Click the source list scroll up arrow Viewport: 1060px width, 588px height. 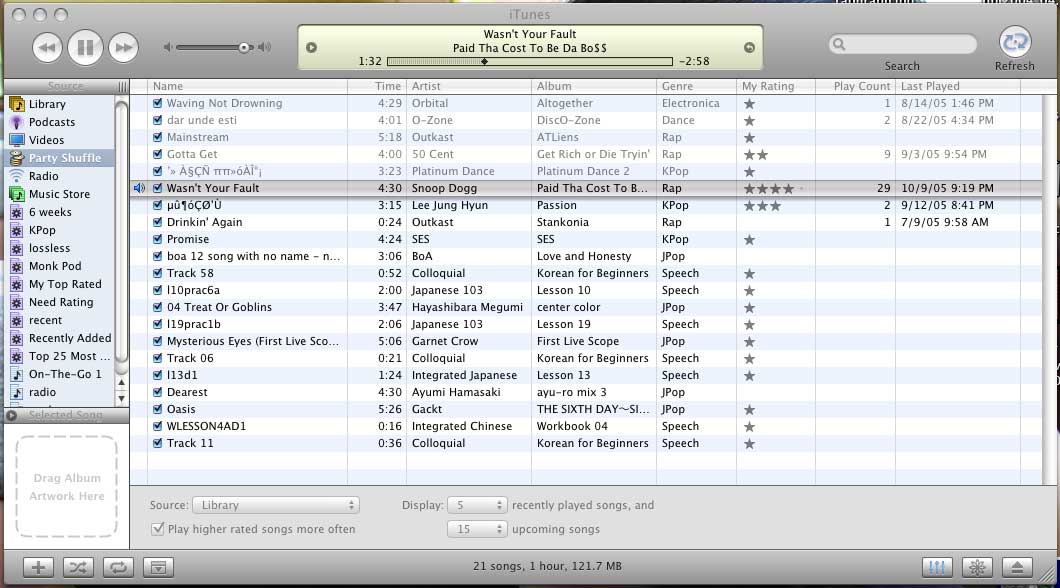tap(122, 383)
